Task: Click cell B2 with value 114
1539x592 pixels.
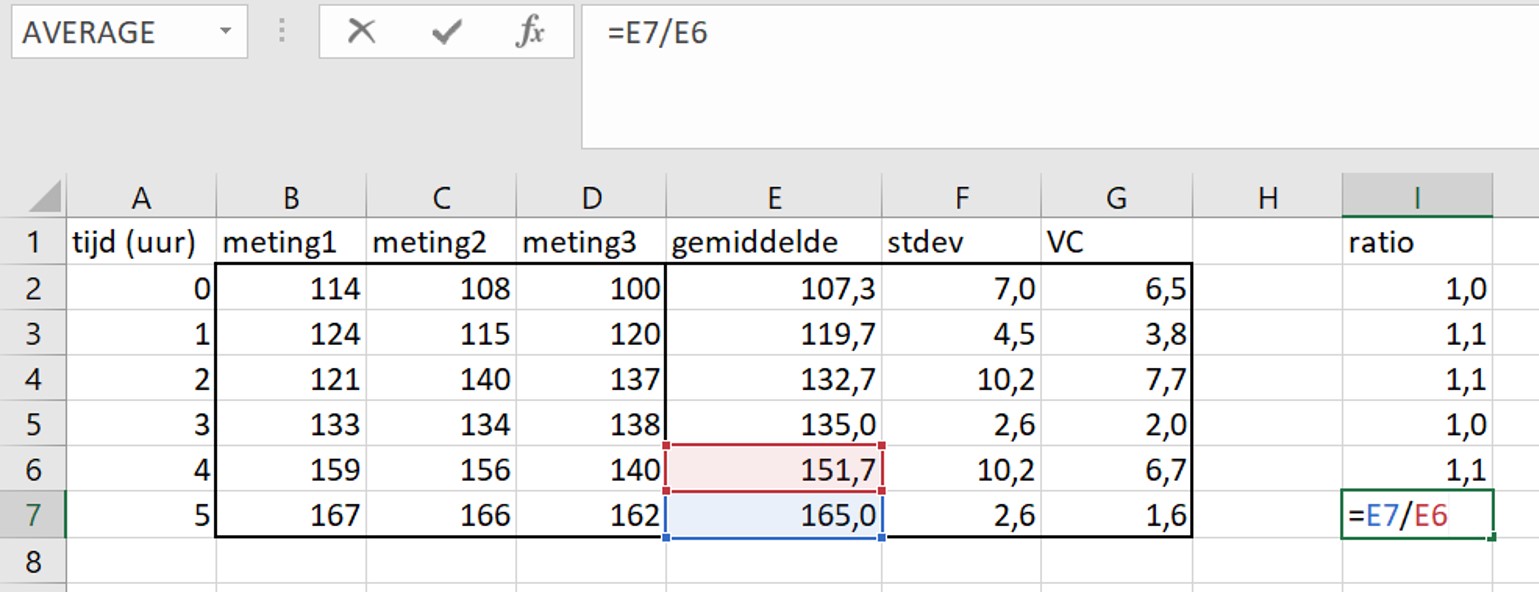Action: 291,289
